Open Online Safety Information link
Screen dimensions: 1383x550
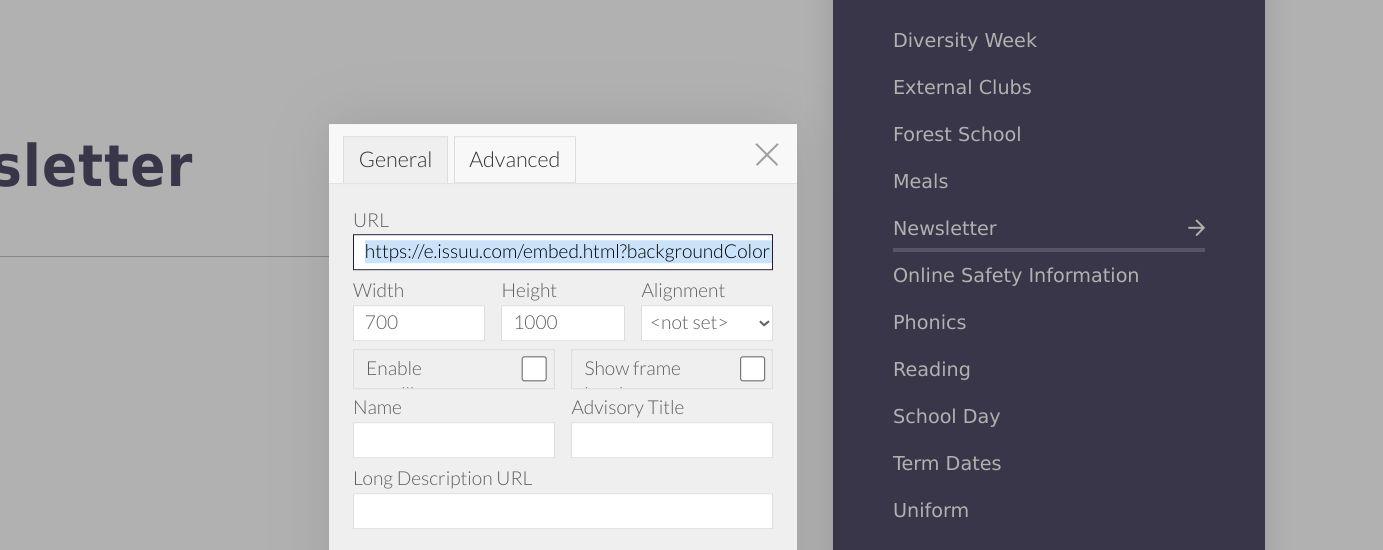pyautogui.click(x=1015, y=276)
